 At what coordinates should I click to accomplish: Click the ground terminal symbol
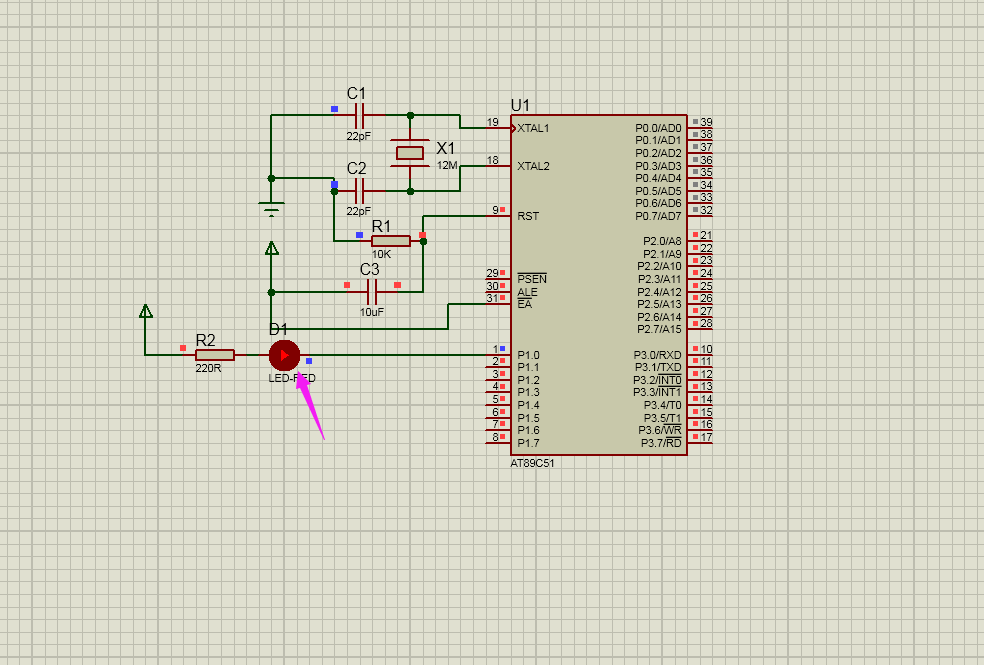[271, 209]
